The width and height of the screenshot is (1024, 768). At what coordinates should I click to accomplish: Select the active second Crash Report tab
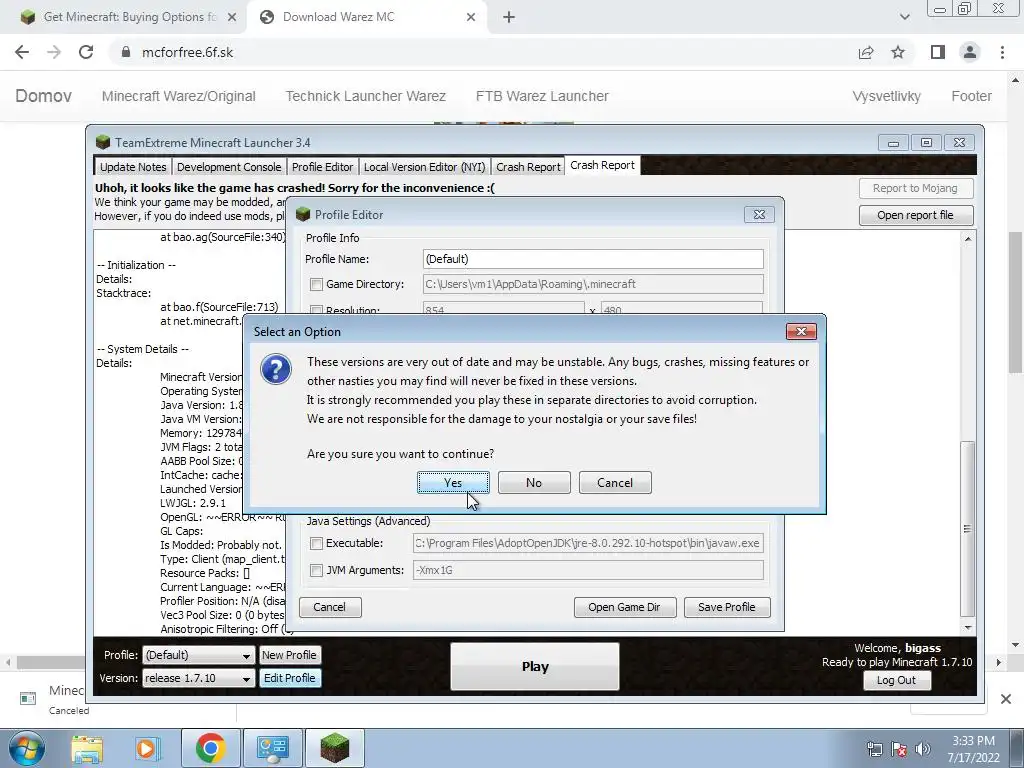point(602,166)
